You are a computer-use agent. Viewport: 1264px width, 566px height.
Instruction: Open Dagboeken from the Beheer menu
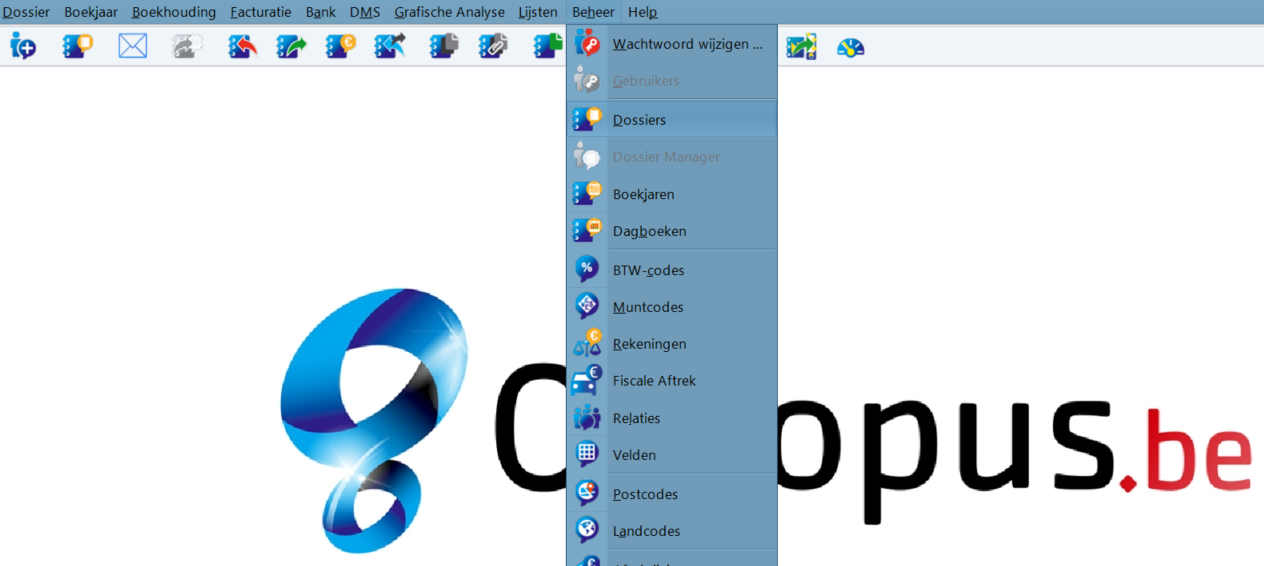coord(671,231)
